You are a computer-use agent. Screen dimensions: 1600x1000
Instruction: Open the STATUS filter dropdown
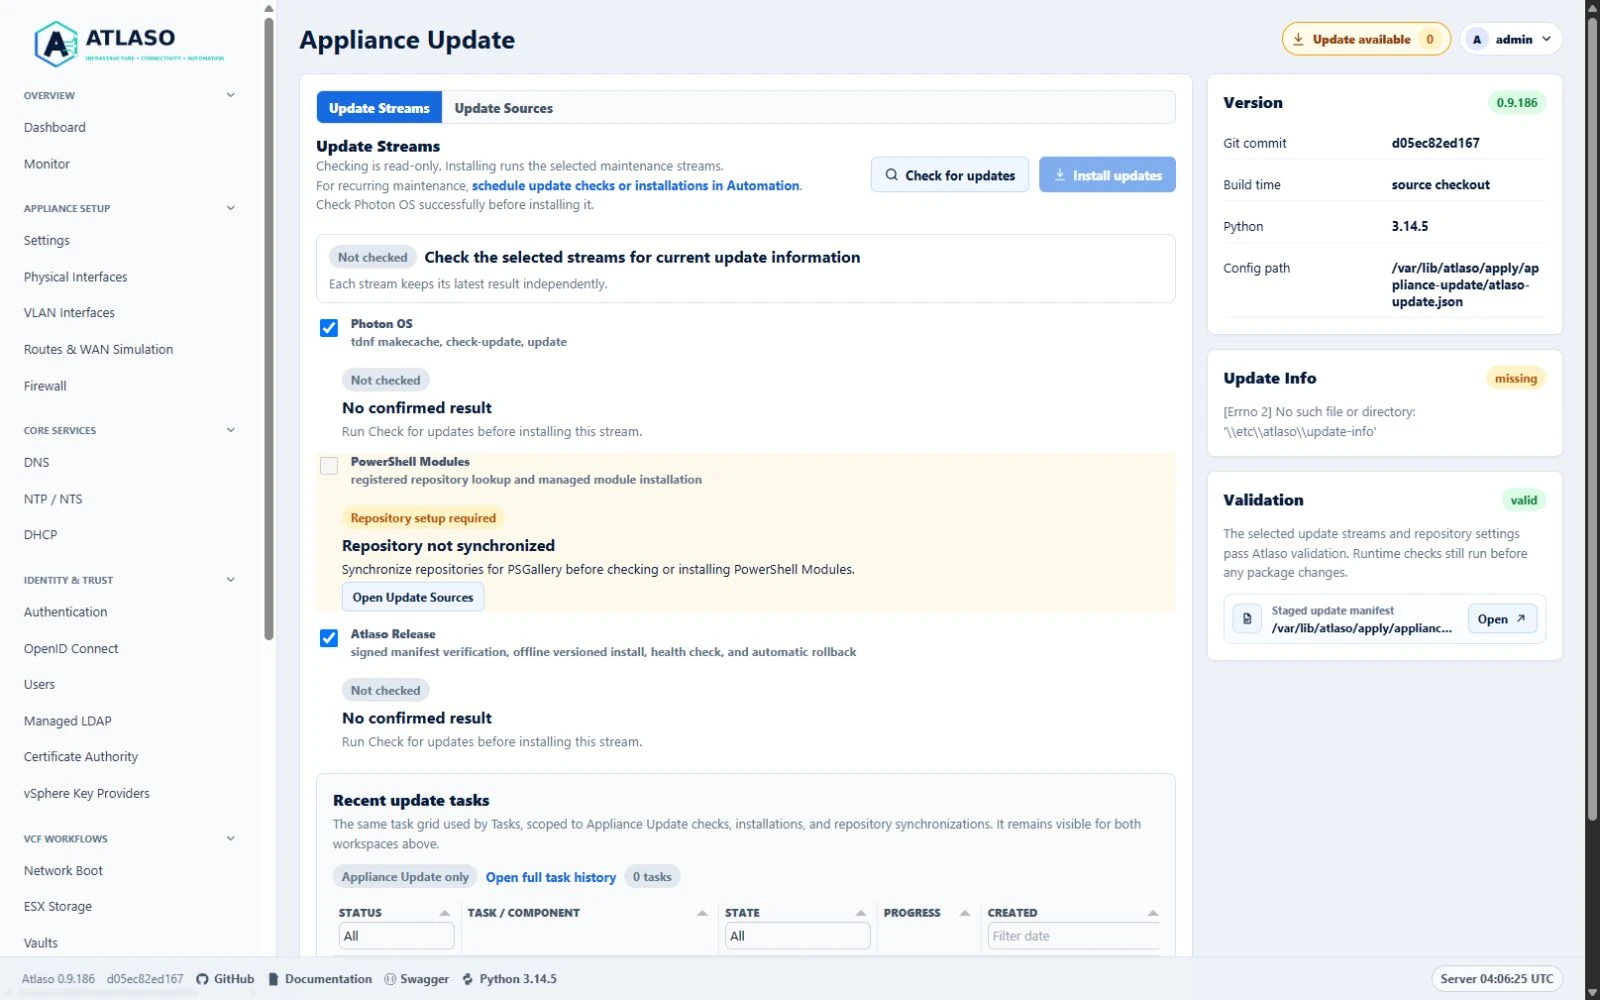coord(396,936)
